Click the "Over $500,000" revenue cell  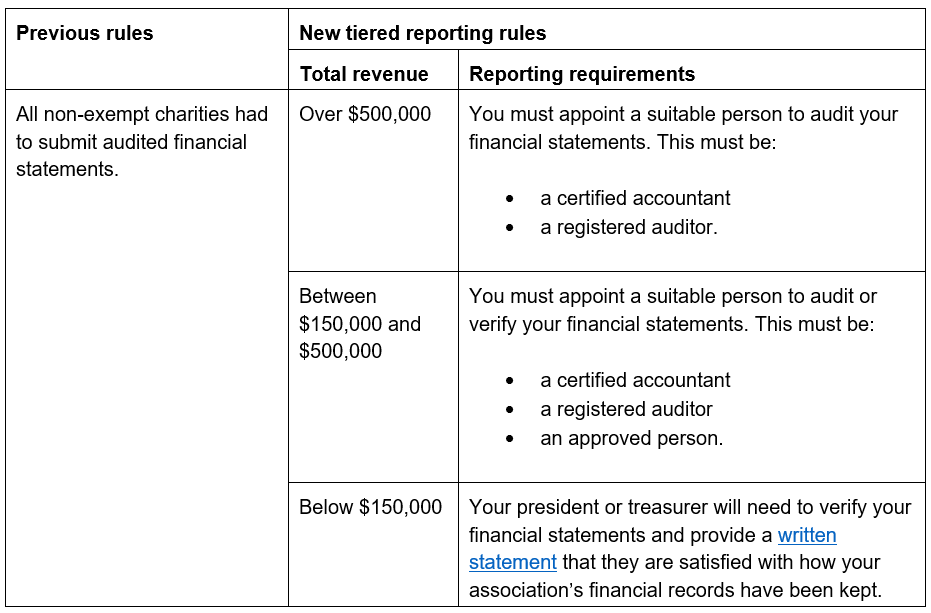365,114
